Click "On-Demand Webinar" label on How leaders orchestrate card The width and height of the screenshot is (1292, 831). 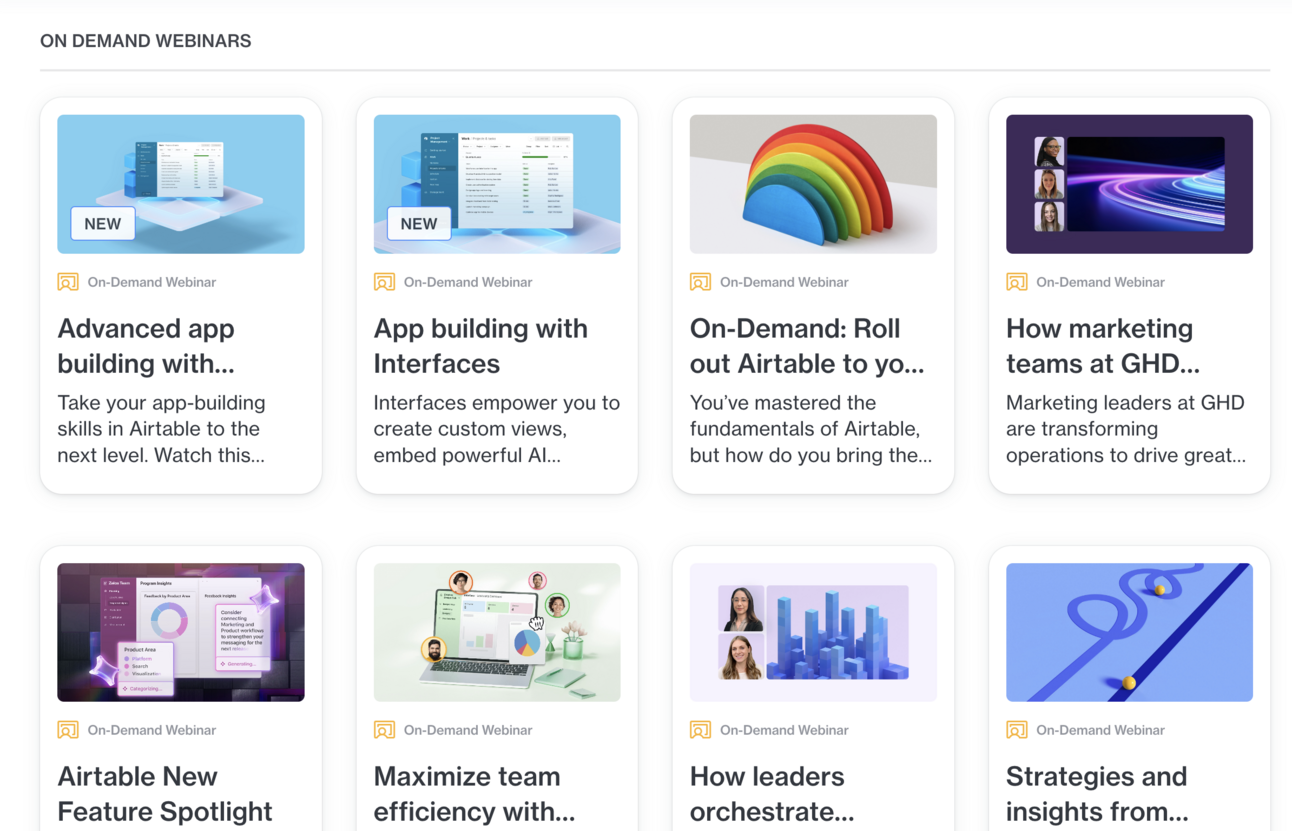pyautogui.click(x=784, y=730)
